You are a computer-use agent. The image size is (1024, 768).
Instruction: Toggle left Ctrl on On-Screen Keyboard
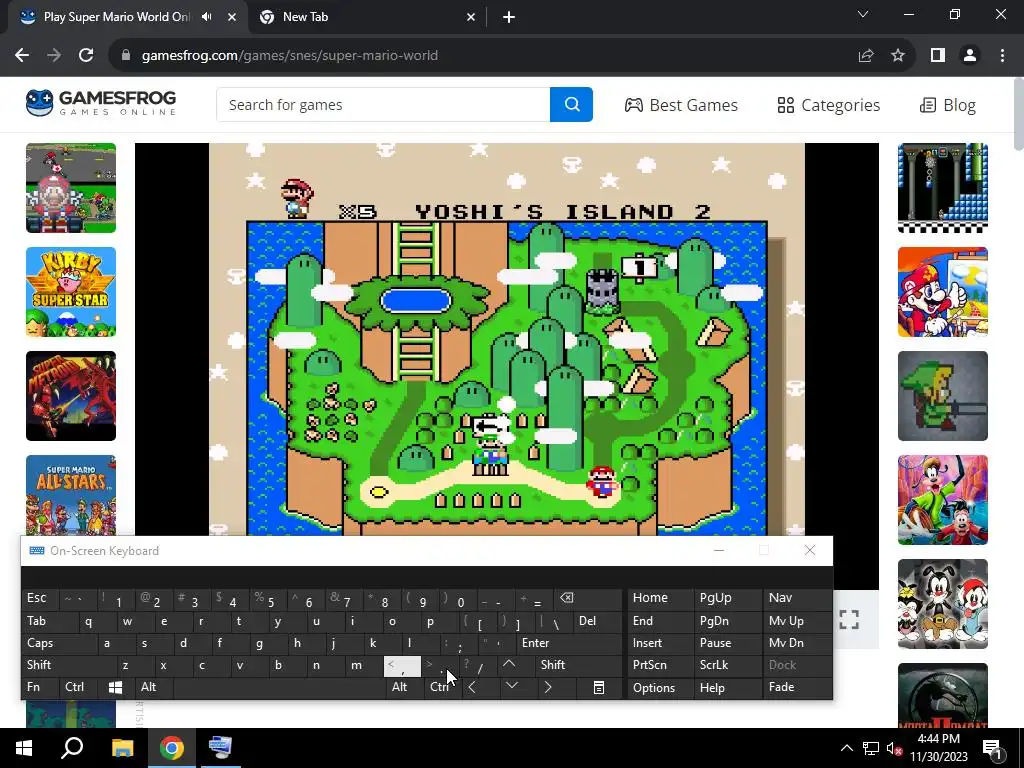78,687
